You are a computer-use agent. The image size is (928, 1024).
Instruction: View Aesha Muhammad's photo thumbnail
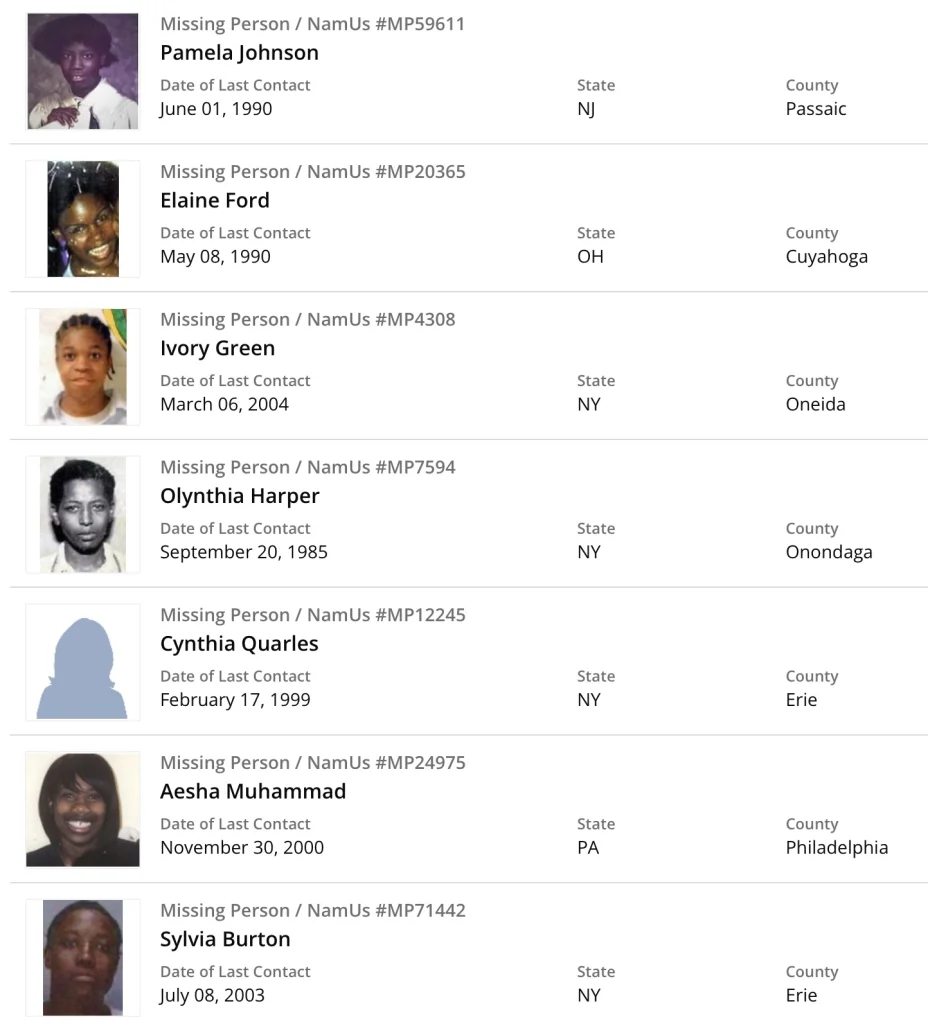point(83,810)
